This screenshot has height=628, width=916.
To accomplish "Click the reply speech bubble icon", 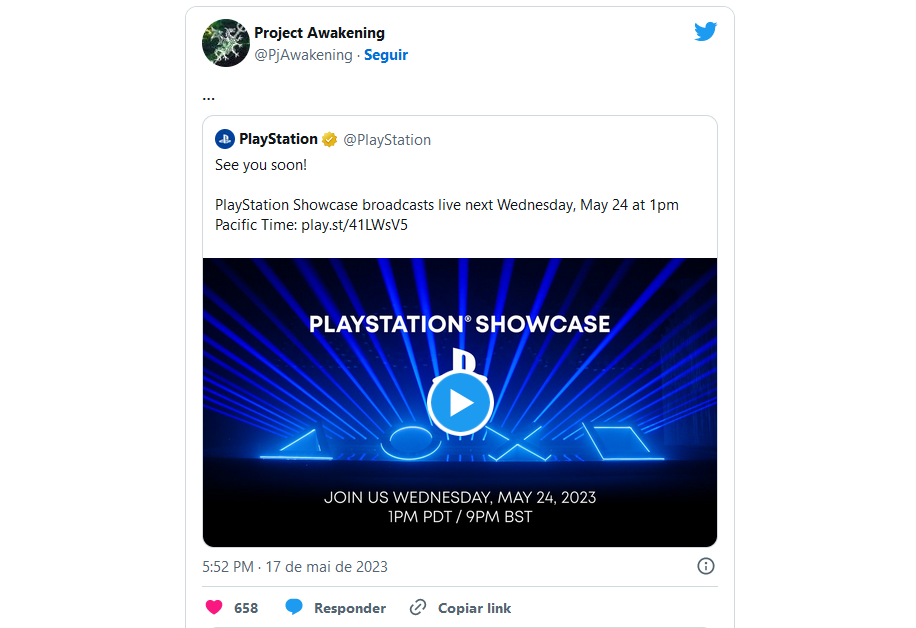I will pyautogui.click(x=294, y=607).
